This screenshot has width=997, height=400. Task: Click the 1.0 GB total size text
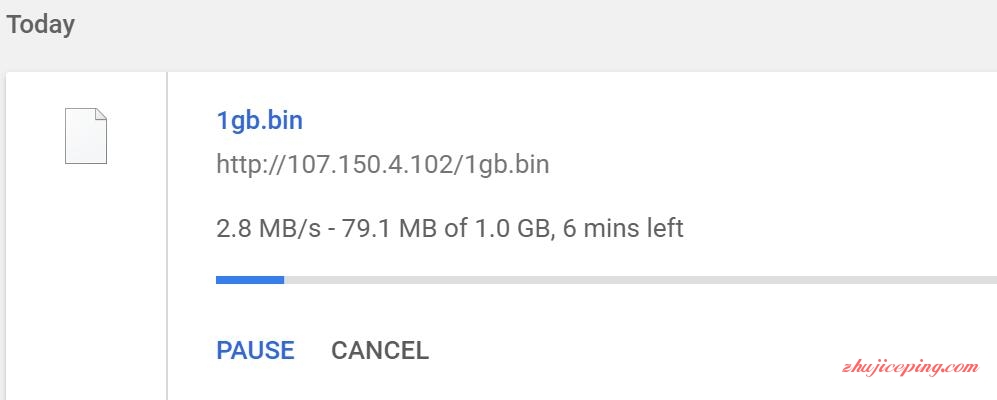512,228
